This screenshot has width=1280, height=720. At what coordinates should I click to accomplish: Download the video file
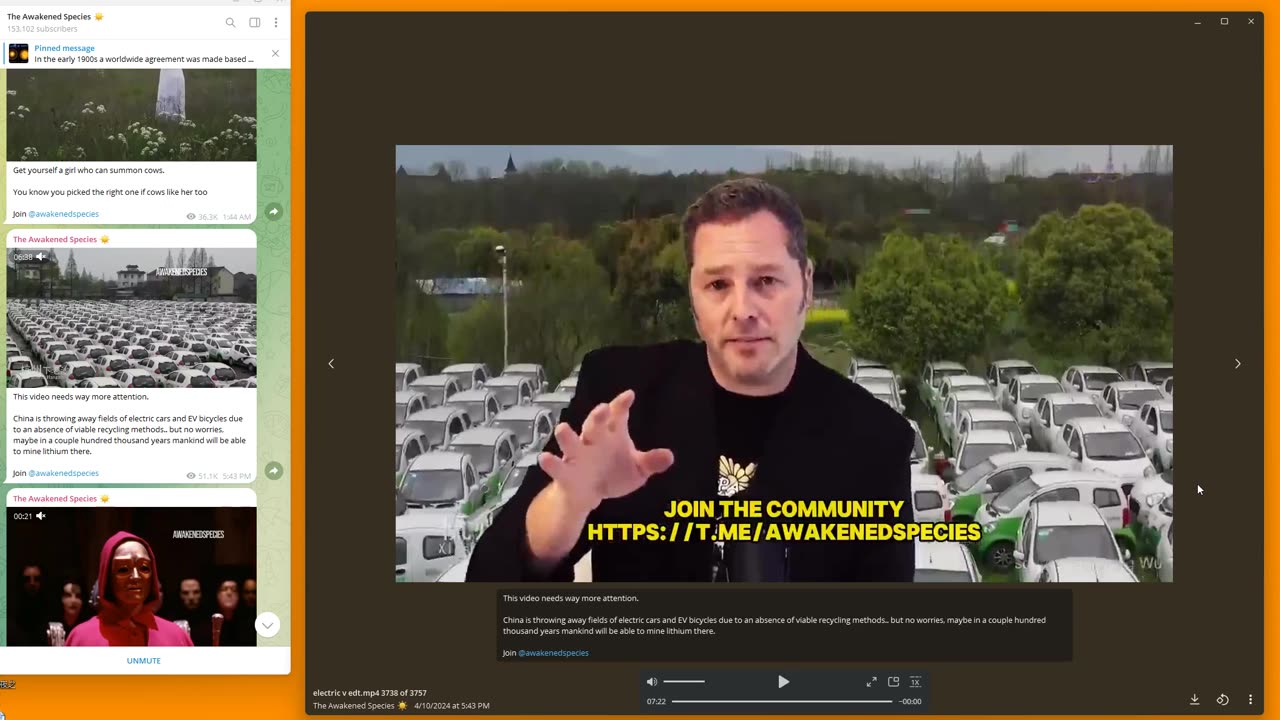[x=1194, y=700]
